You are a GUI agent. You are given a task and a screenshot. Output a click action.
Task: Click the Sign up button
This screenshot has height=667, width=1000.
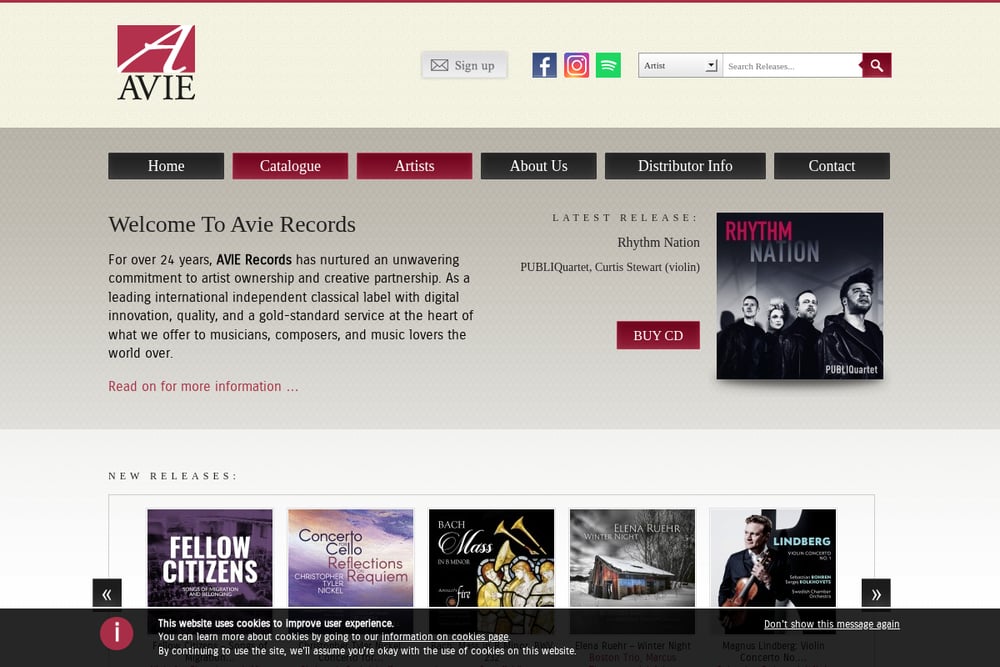[464, 65]
